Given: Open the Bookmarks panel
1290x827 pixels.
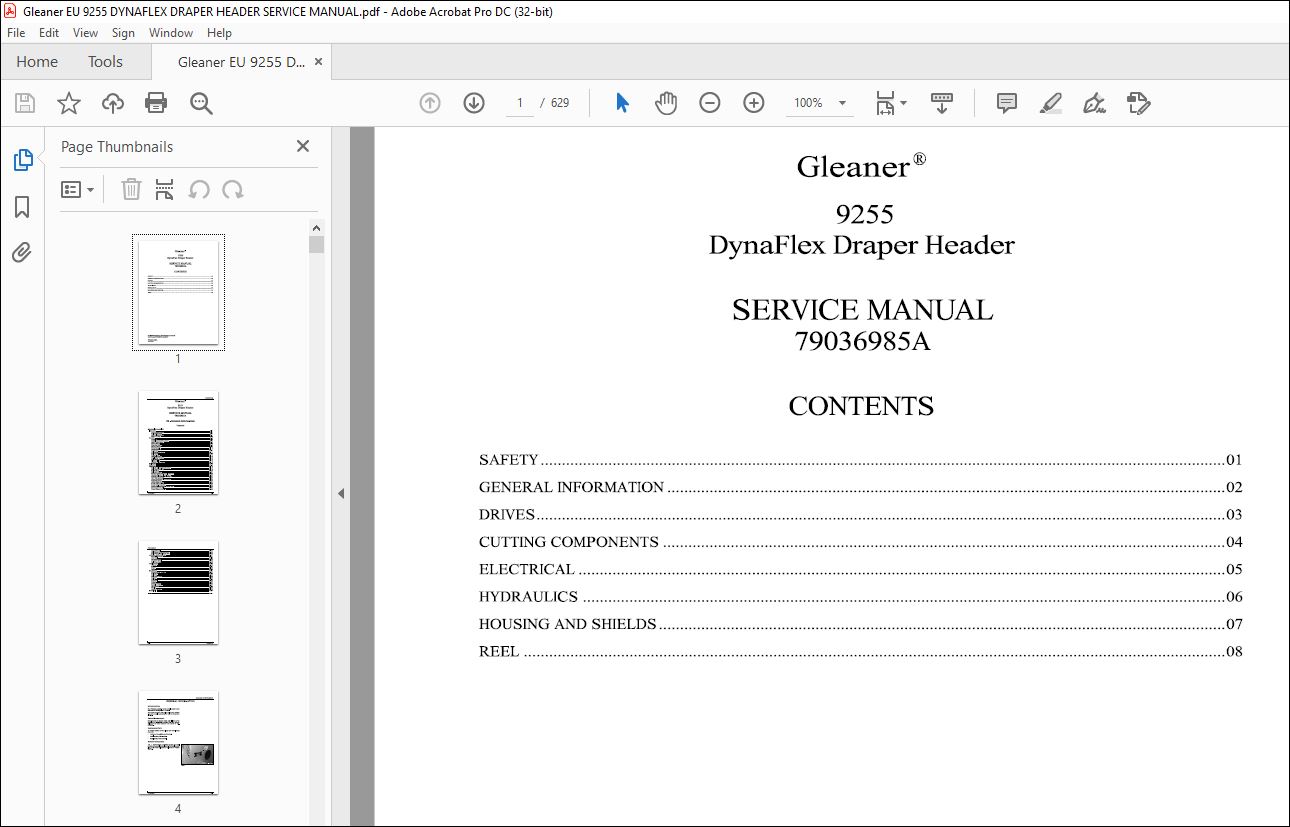Looking at the screenshot, I should pyautogui.click(x=22, y=207).
